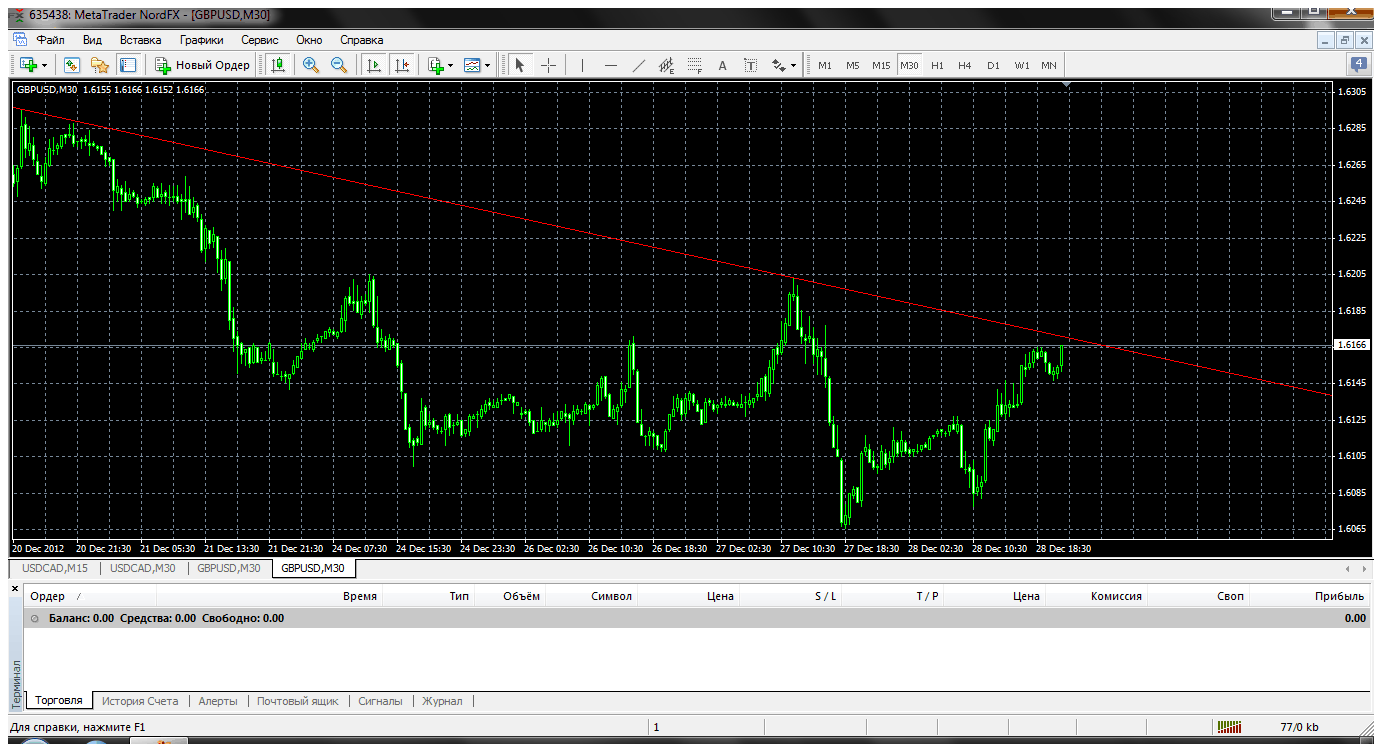Select the cursor arrow tool
Screen dimensions: 1382x744
(x=519, y=65)
